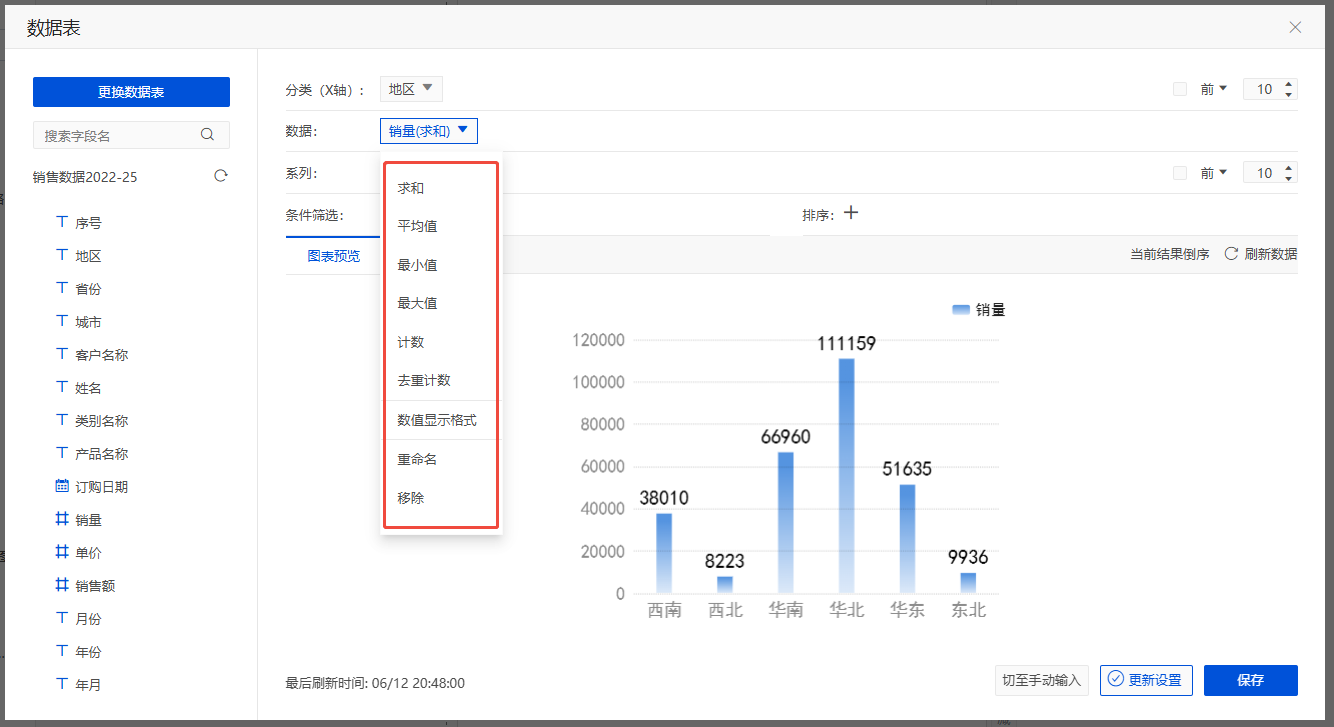Viewport: 1334px width, 727px height.
Task: Select the 产品名称 field name
Action: pos(101,454)
